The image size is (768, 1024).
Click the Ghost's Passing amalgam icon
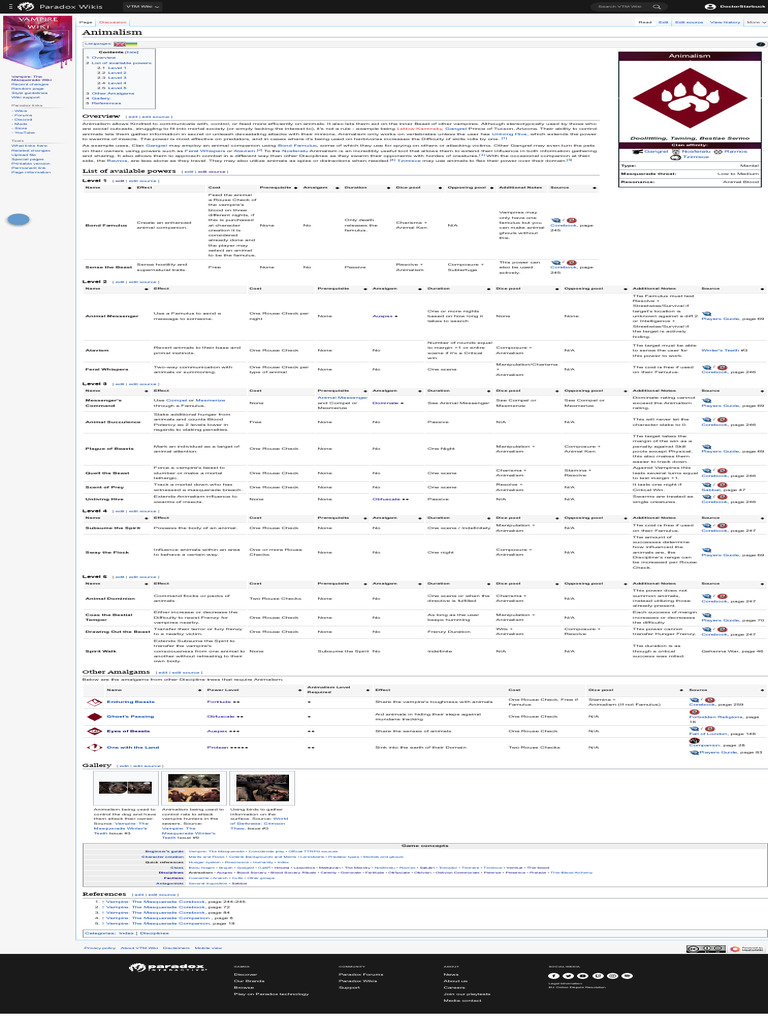tap(95, 716)
